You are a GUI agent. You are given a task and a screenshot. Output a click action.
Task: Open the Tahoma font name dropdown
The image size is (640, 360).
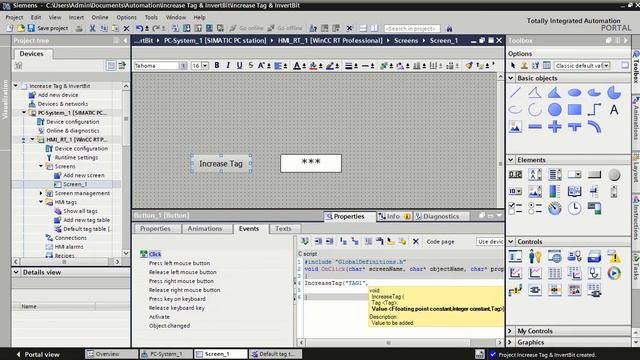pyautogui.click(x=183, y=66)
